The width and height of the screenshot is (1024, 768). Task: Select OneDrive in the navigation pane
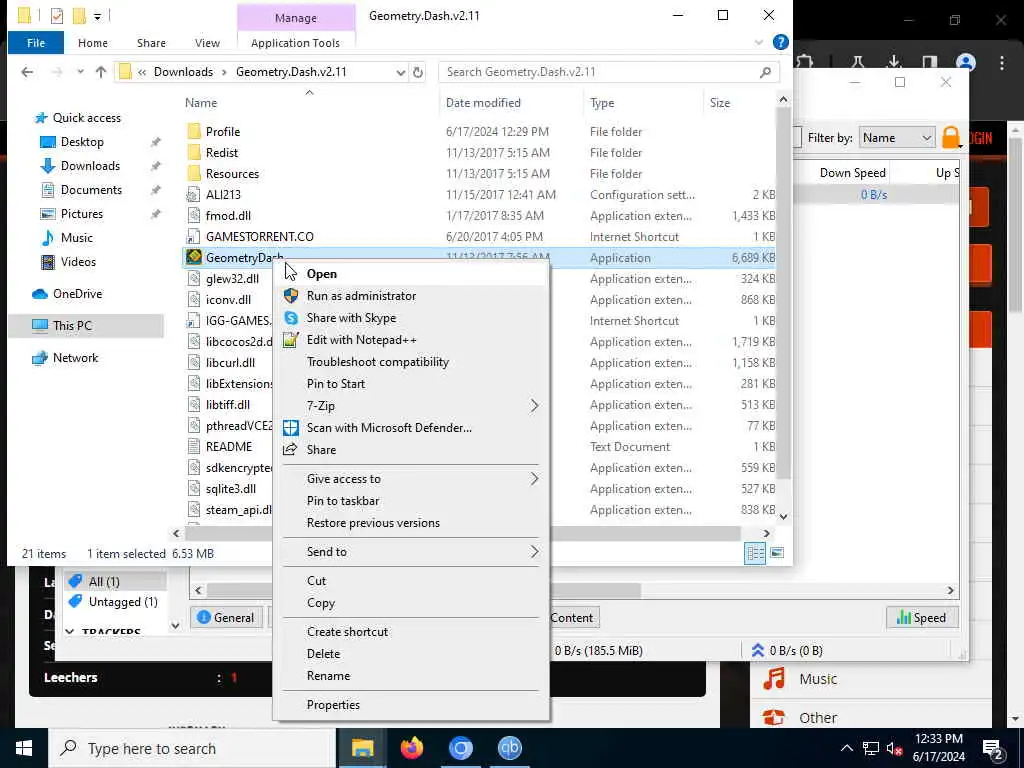pos(77,294)
